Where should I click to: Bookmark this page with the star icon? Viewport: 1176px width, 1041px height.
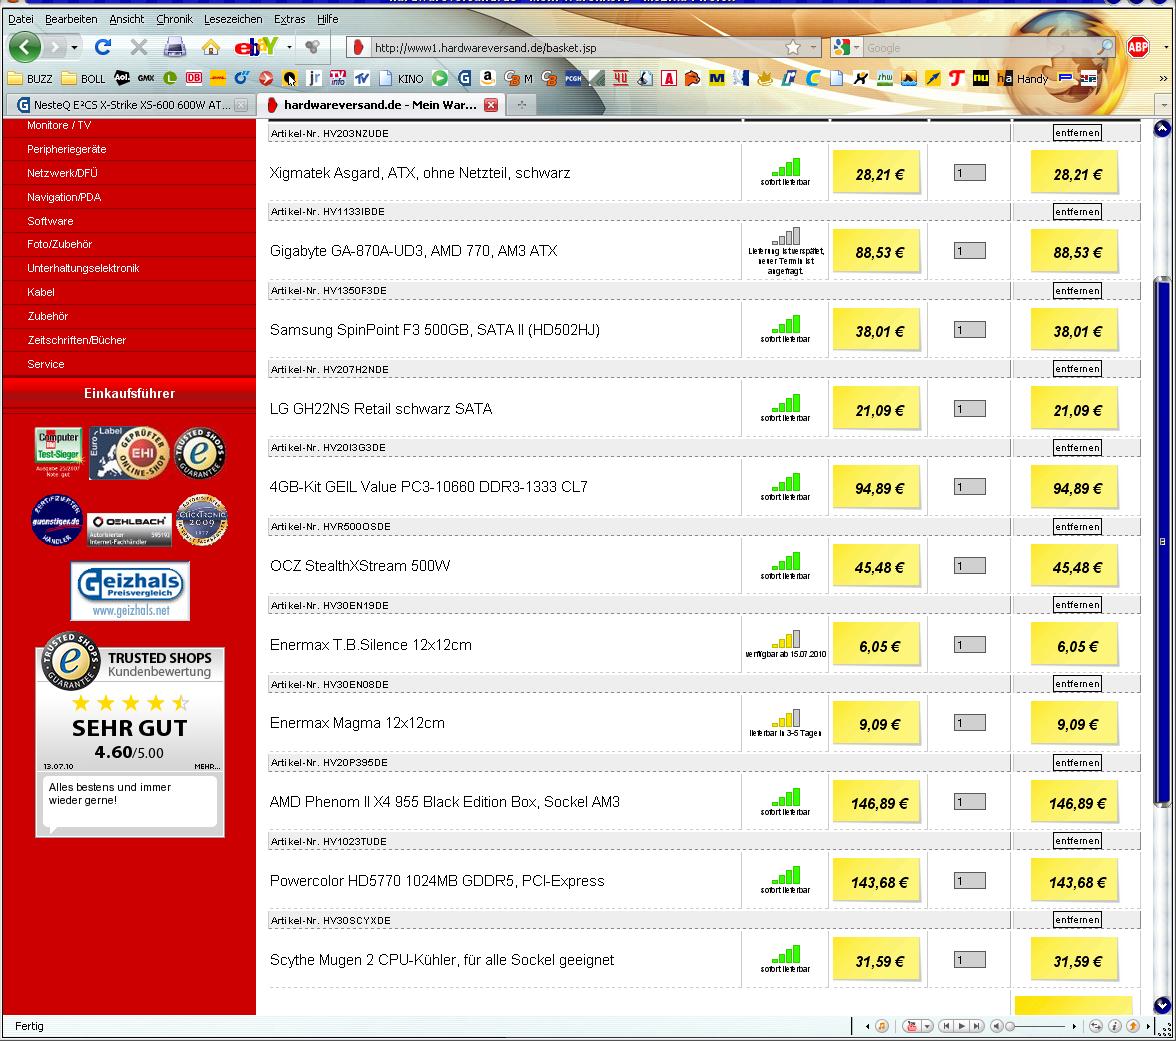793,47
